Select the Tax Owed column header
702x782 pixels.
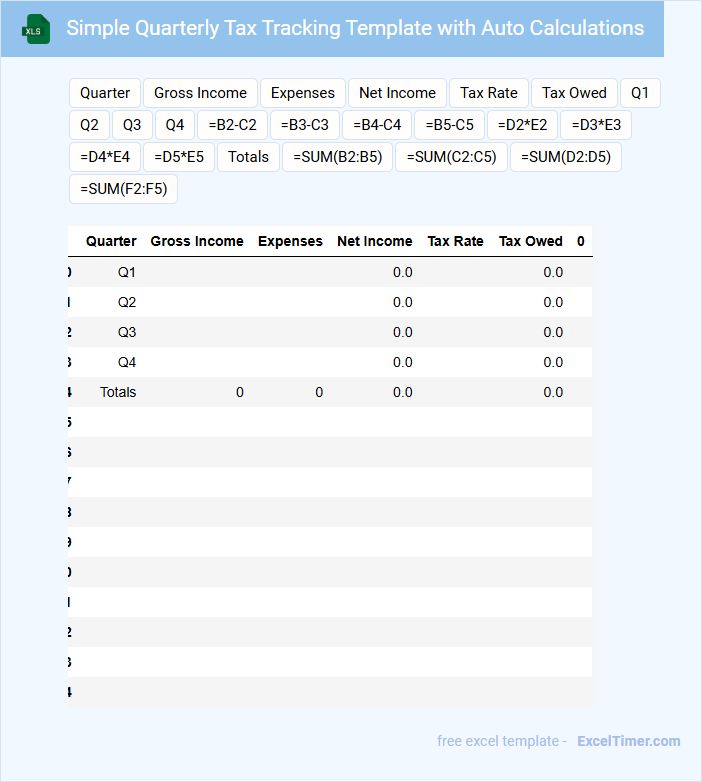coord(530,241)
